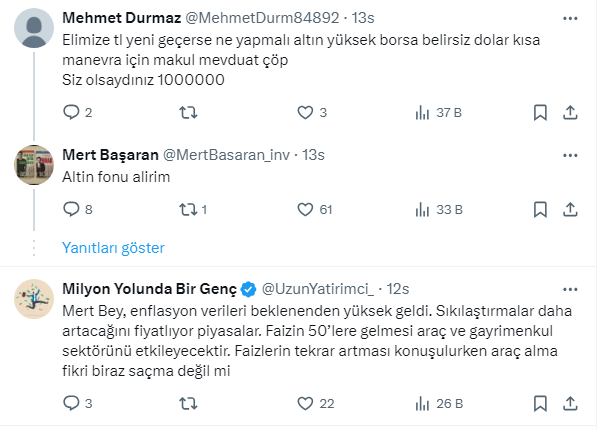Reply to Mehmet Durmaz's tweet

71,113
